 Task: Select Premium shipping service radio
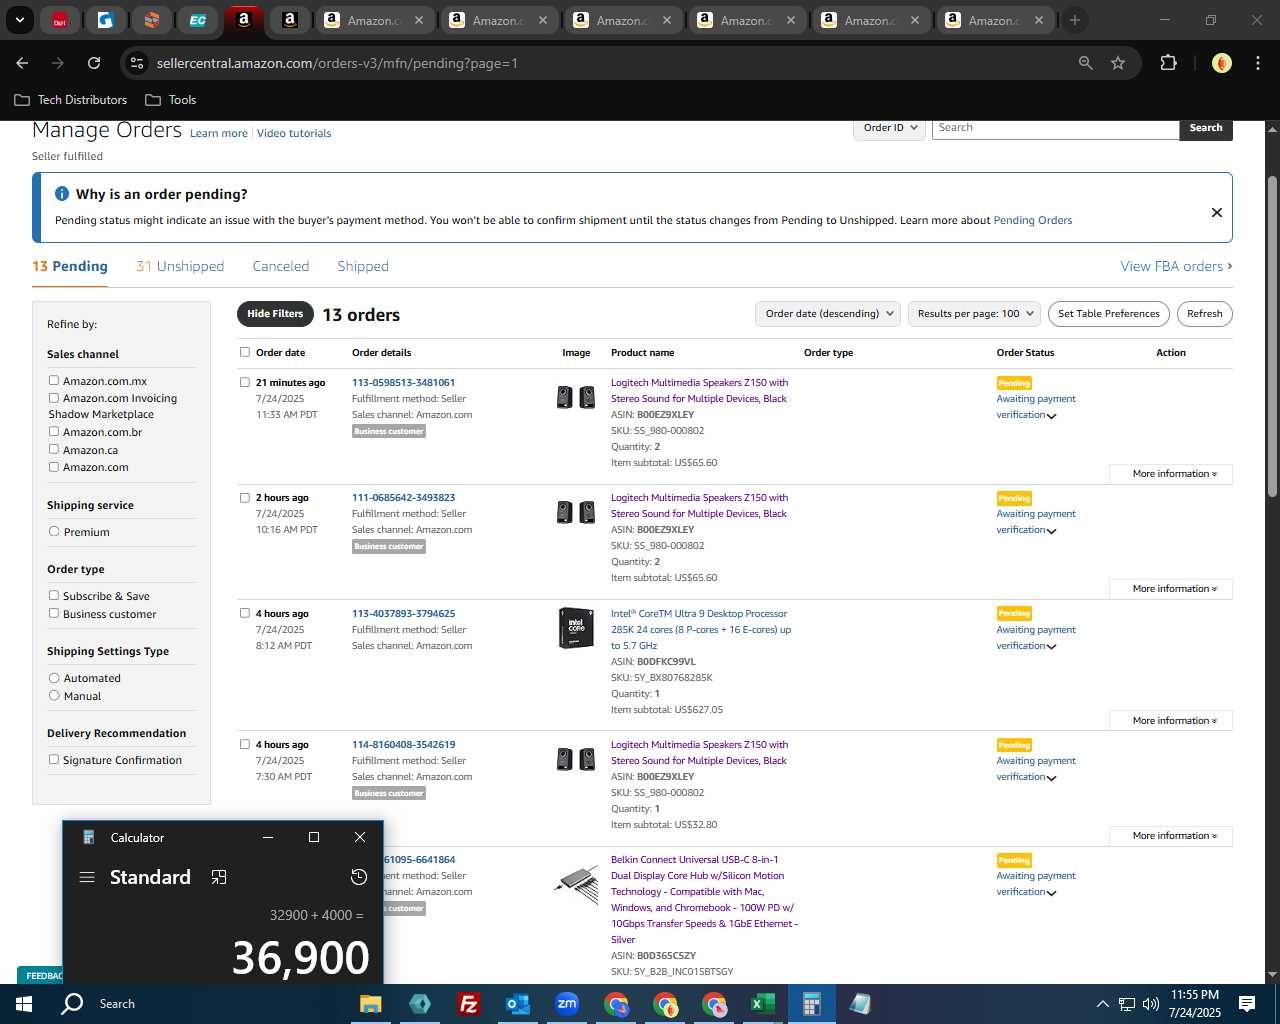(54, 531)
